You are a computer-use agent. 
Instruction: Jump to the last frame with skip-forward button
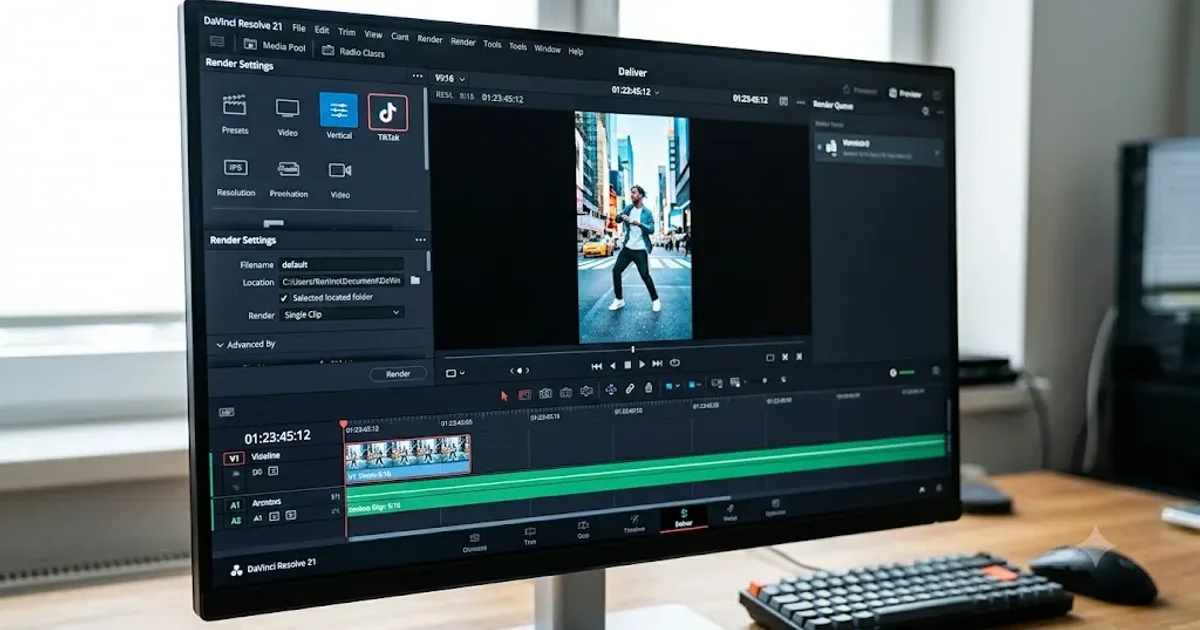click(658, 364)
